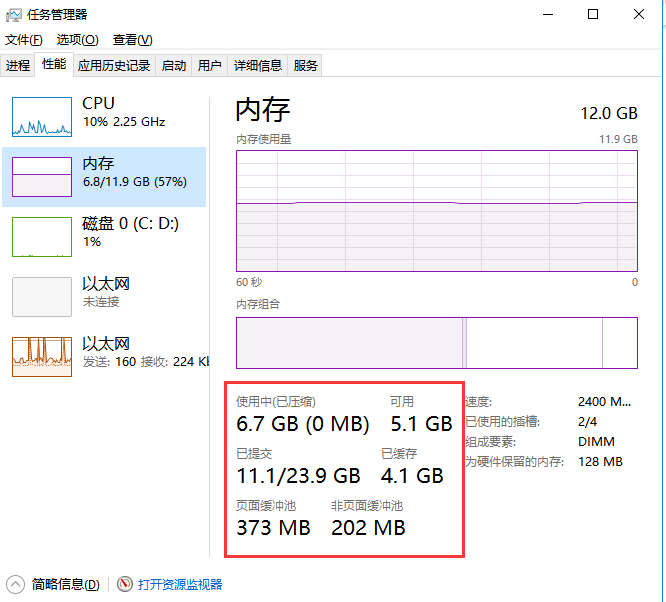666x602 pixels.
Task: Switch to the 进程 tab
Action: point(18,66)
